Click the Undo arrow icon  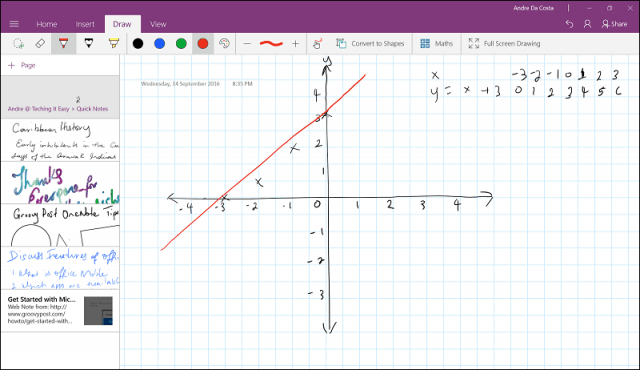569,24
